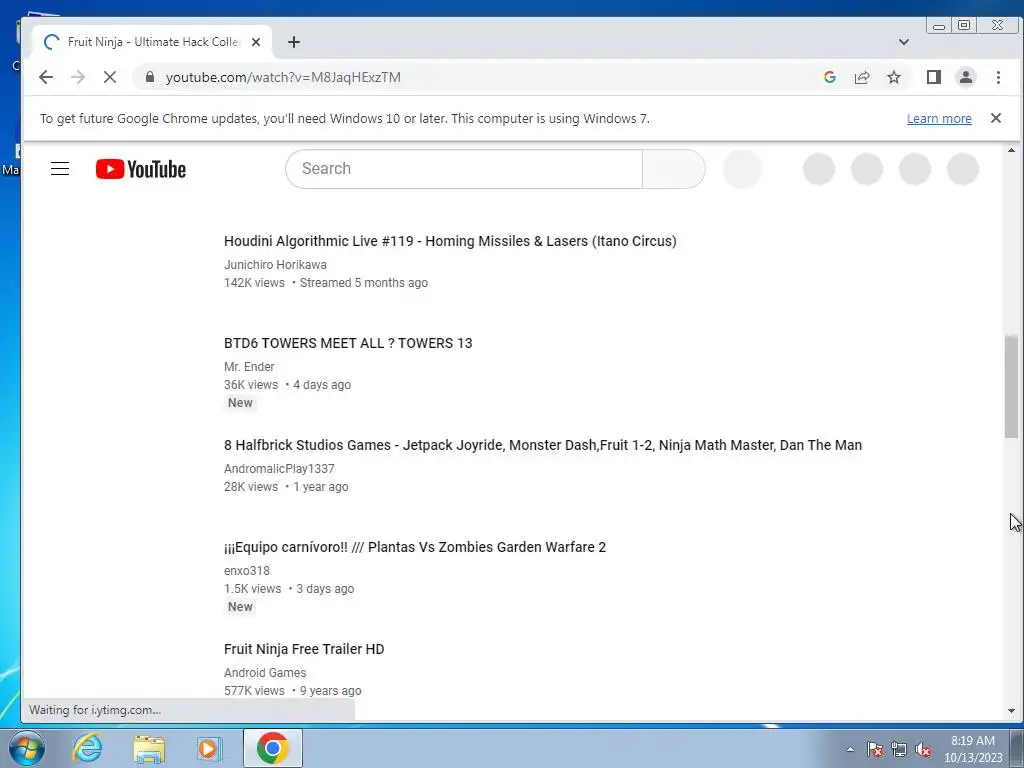The width and height of the screenshot is (1024, 768).
Task: Close the Fruit Ninja tab
Action: 256,42
